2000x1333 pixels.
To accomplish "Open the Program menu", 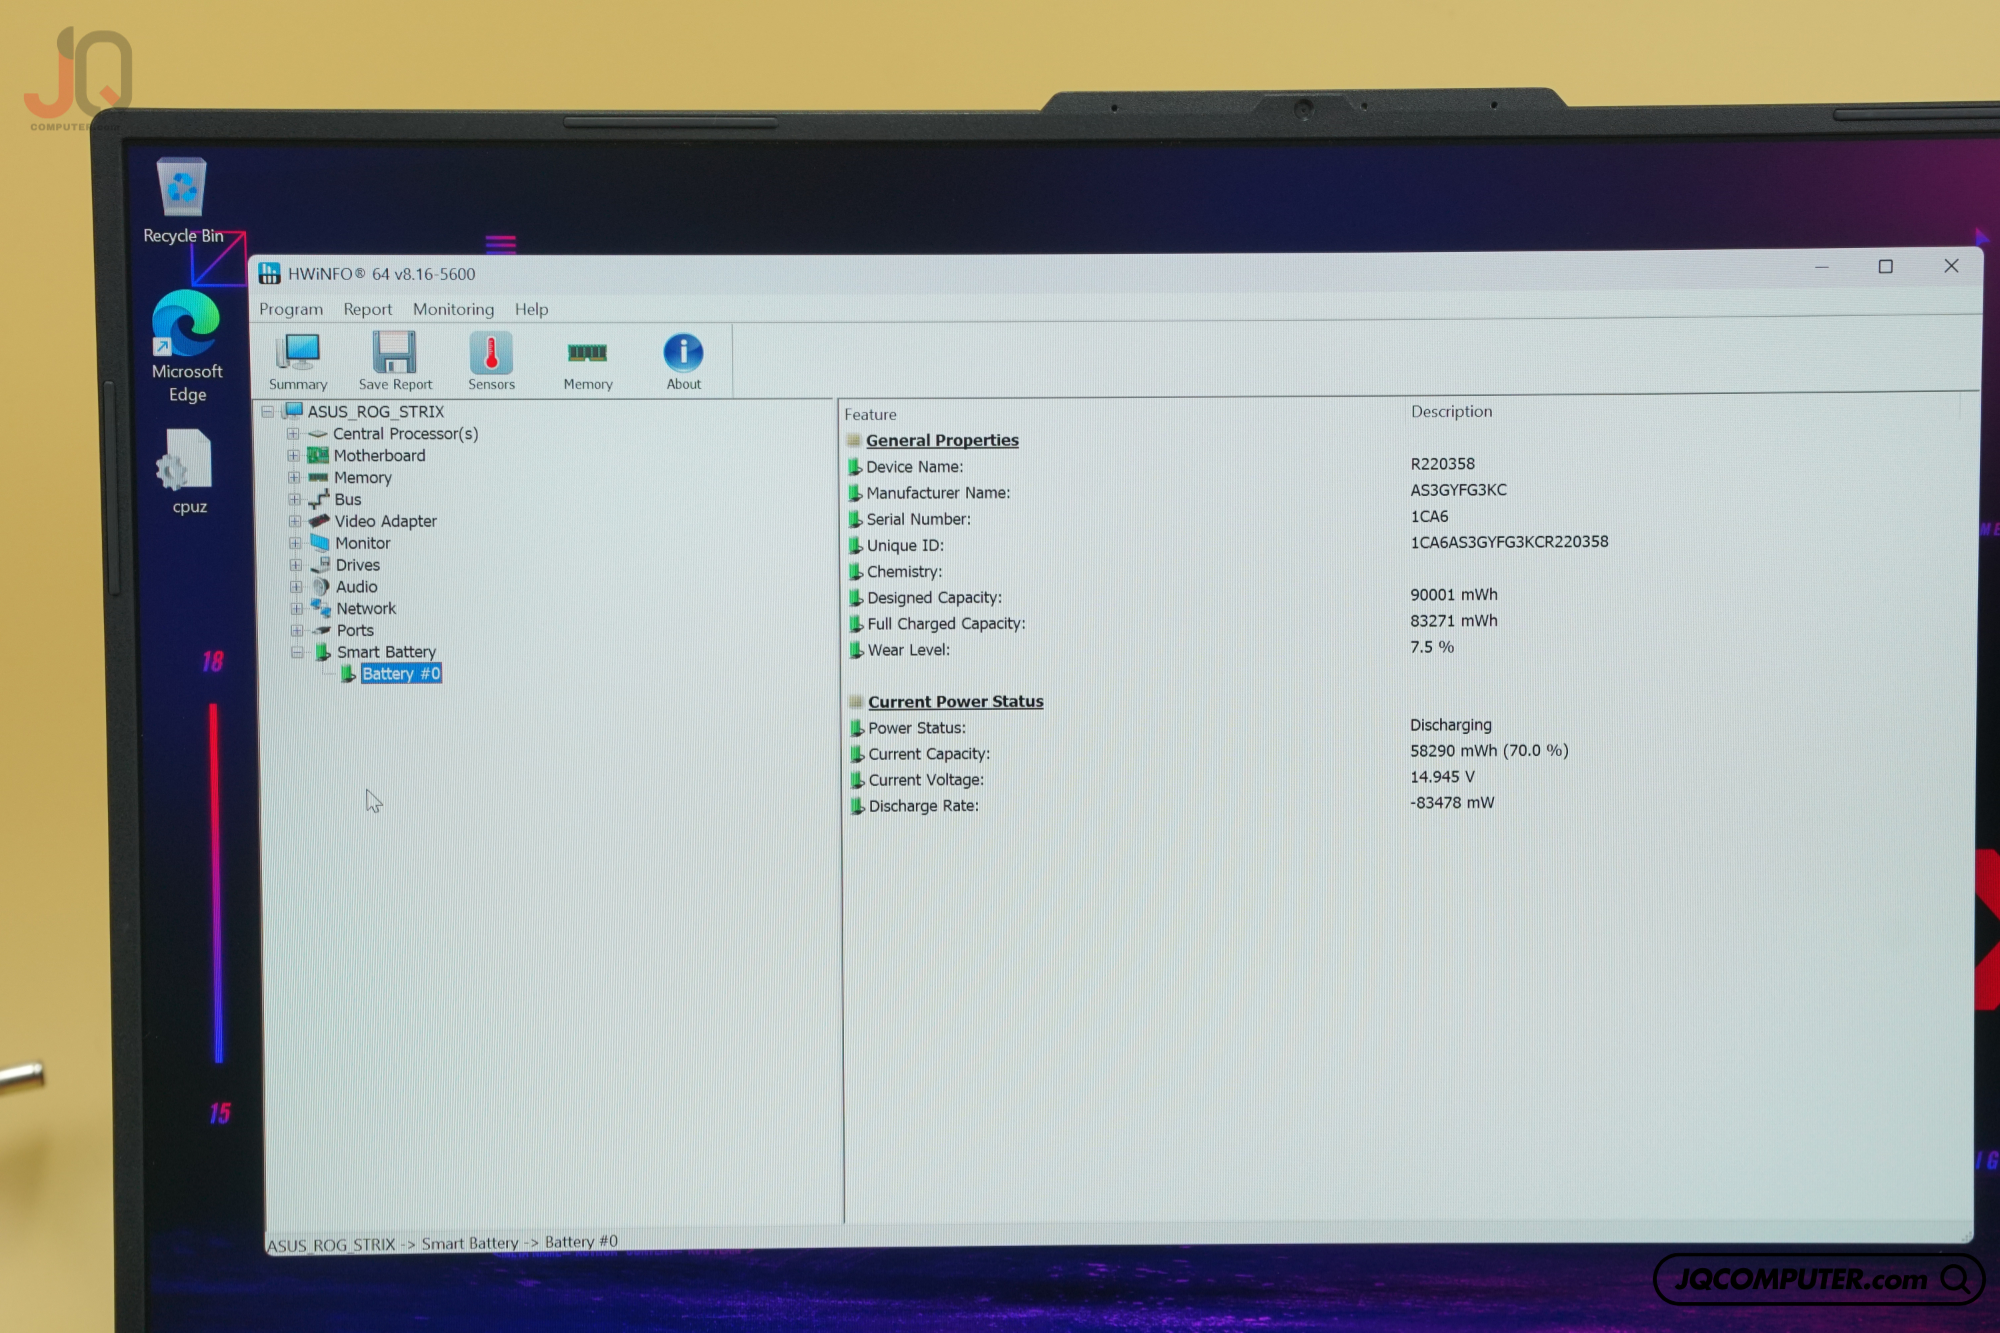I will pyautogui.click(x=291, y=309).
